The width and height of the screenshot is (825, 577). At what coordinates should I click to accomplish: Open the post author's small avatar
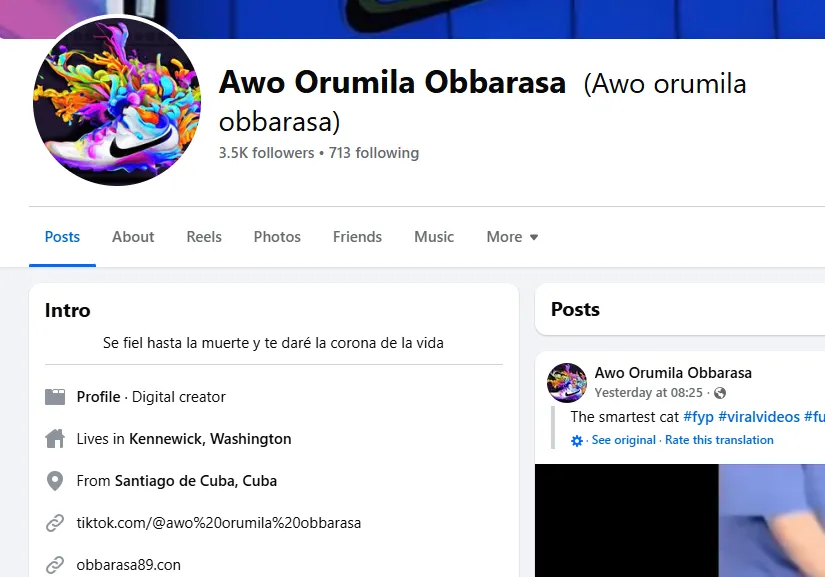(x=567, y=382)
